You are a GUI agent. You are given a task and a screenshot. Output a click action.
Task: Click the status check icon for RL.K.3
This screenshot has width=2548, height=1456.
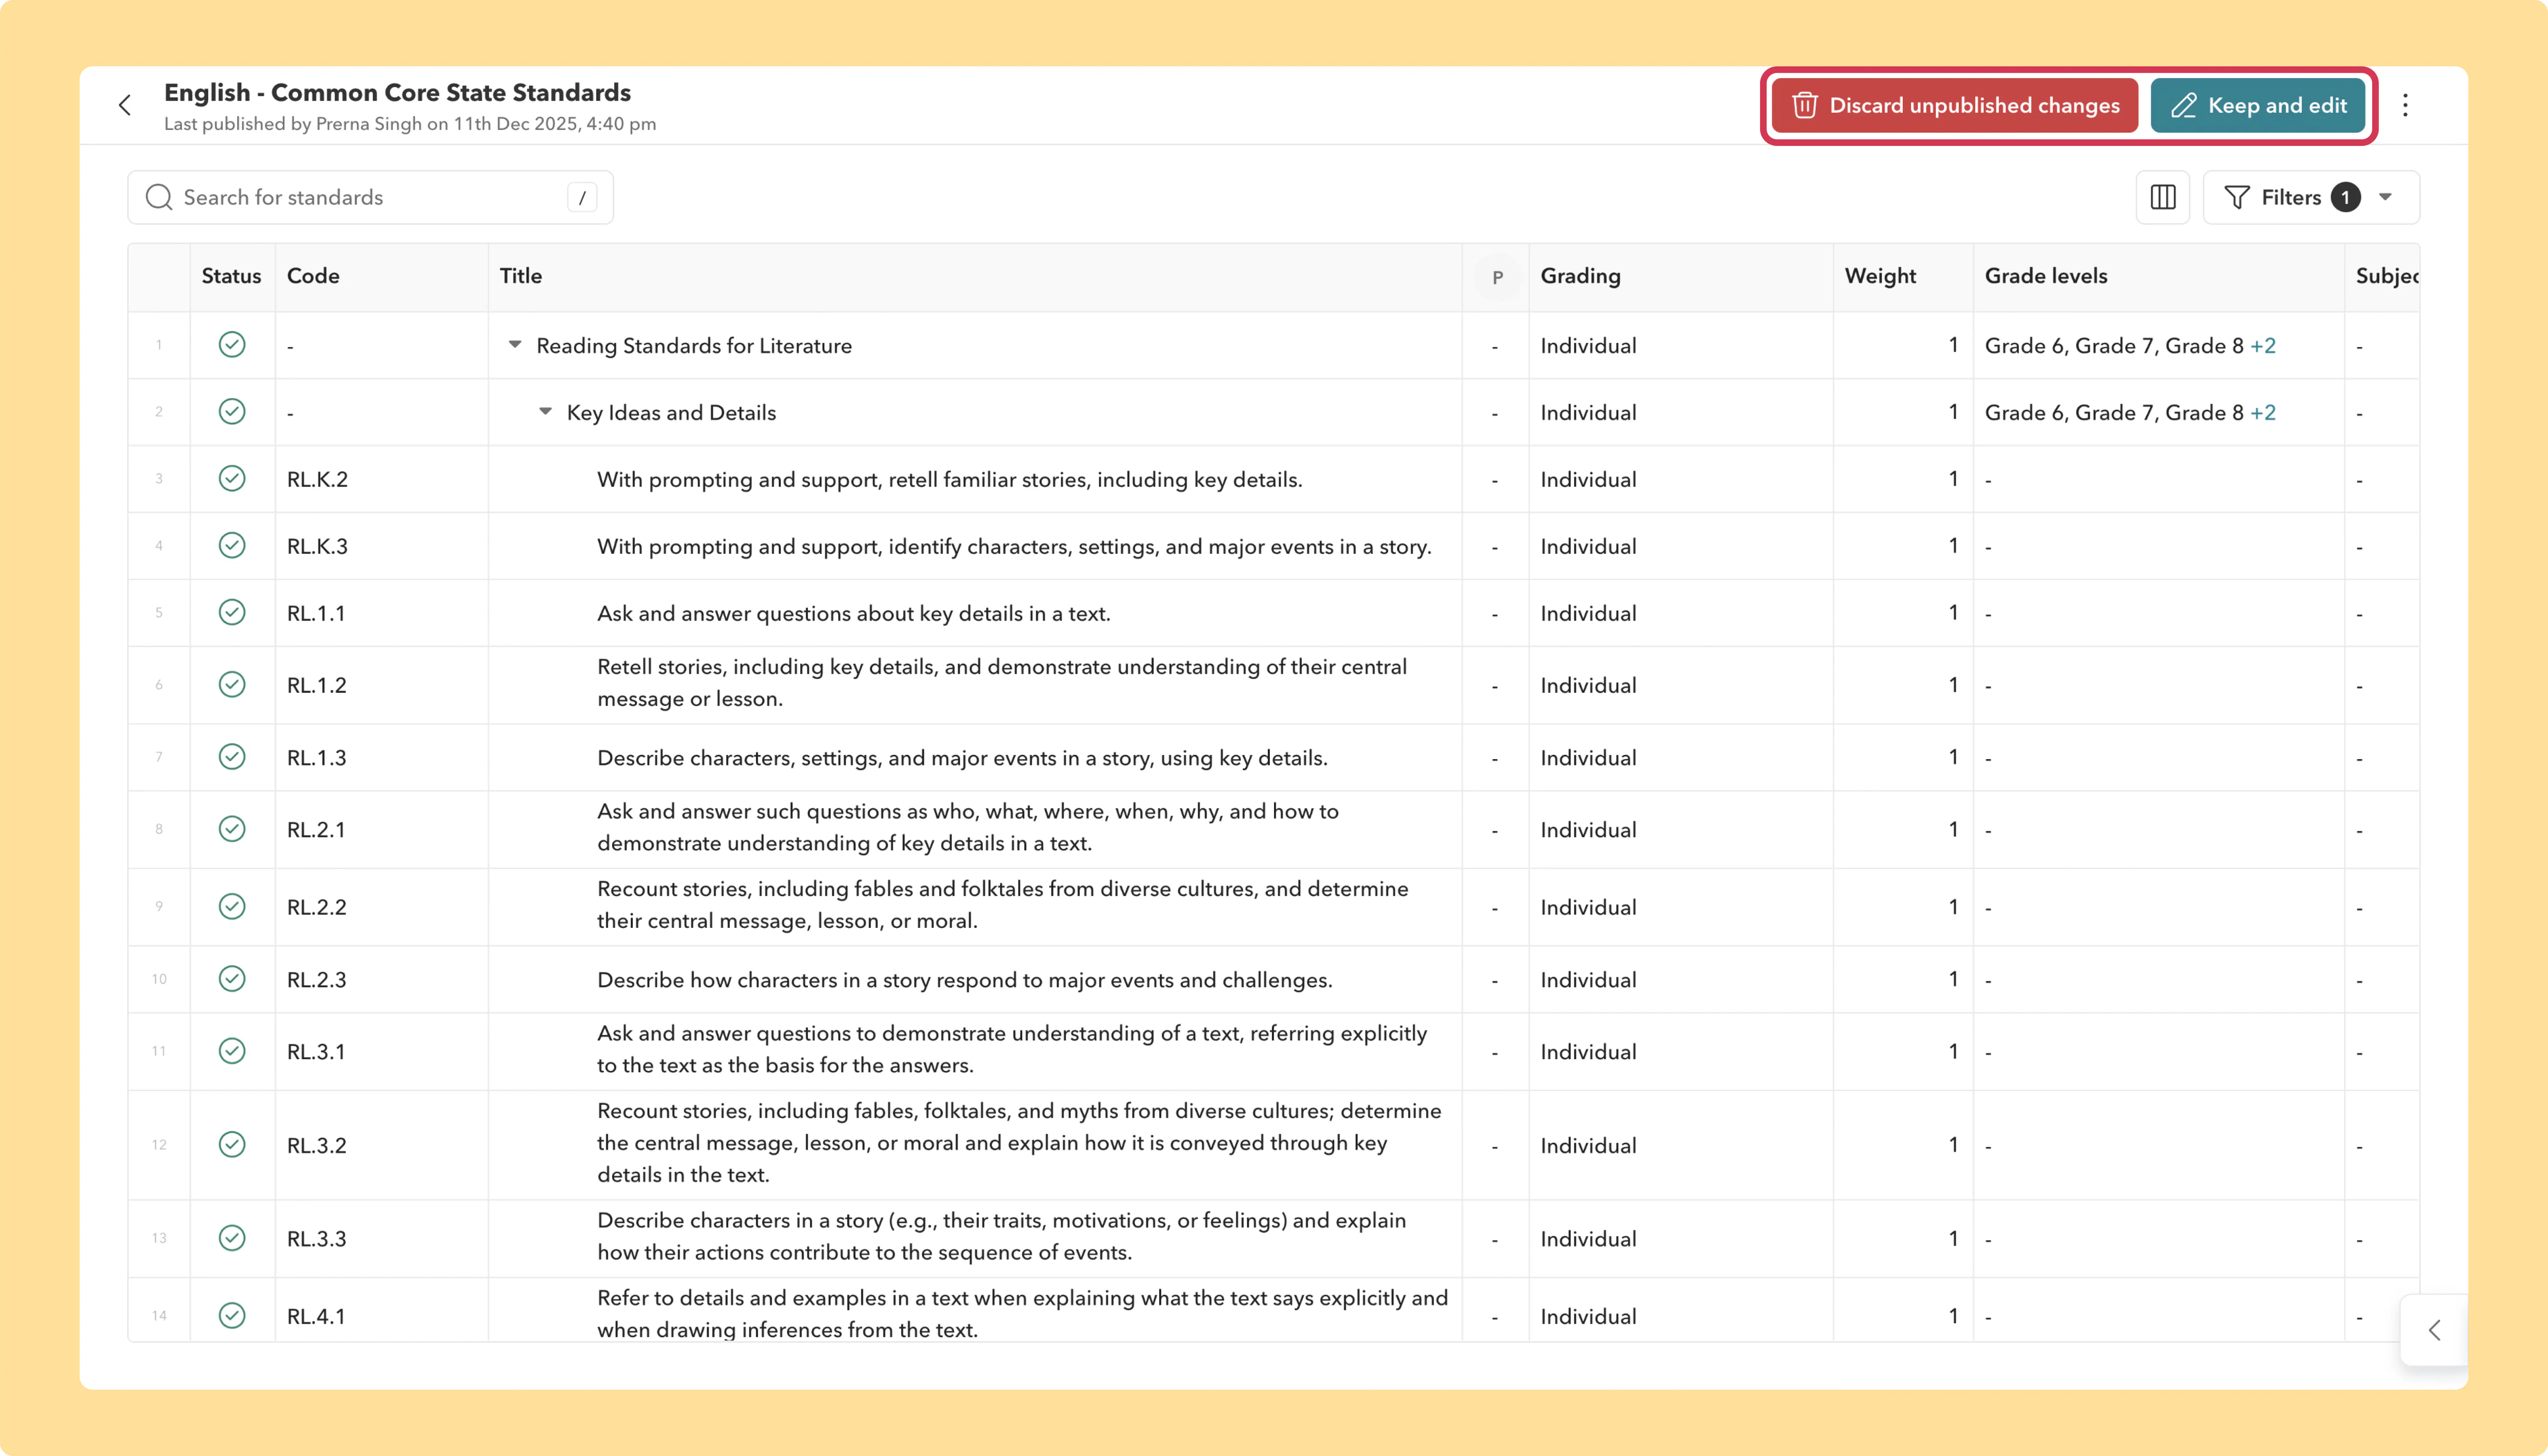pos(232,546)
